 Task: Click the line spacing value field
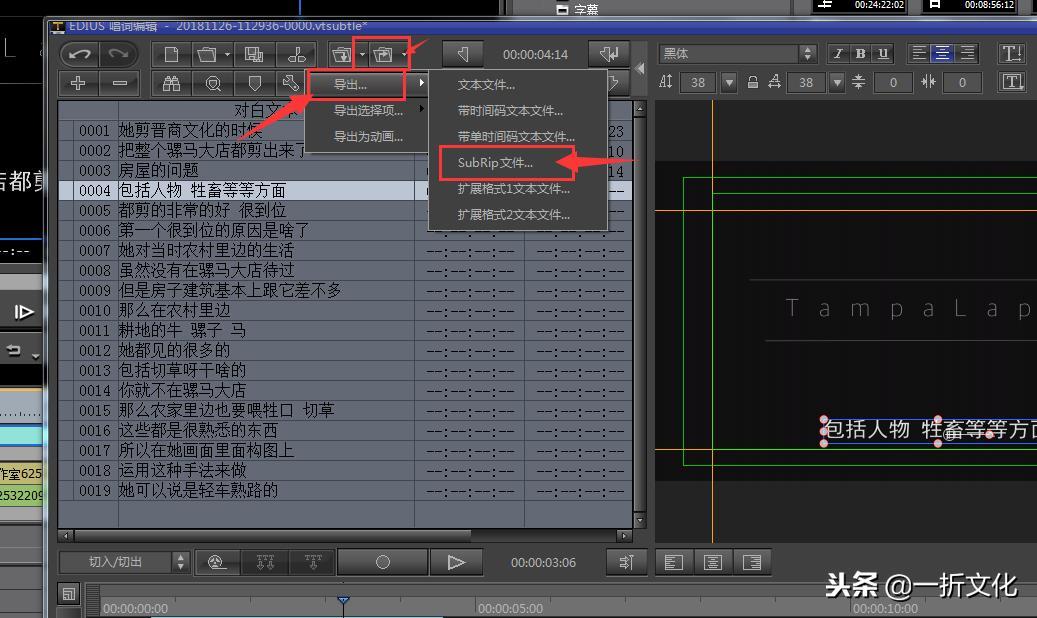(x=893, y=83)
